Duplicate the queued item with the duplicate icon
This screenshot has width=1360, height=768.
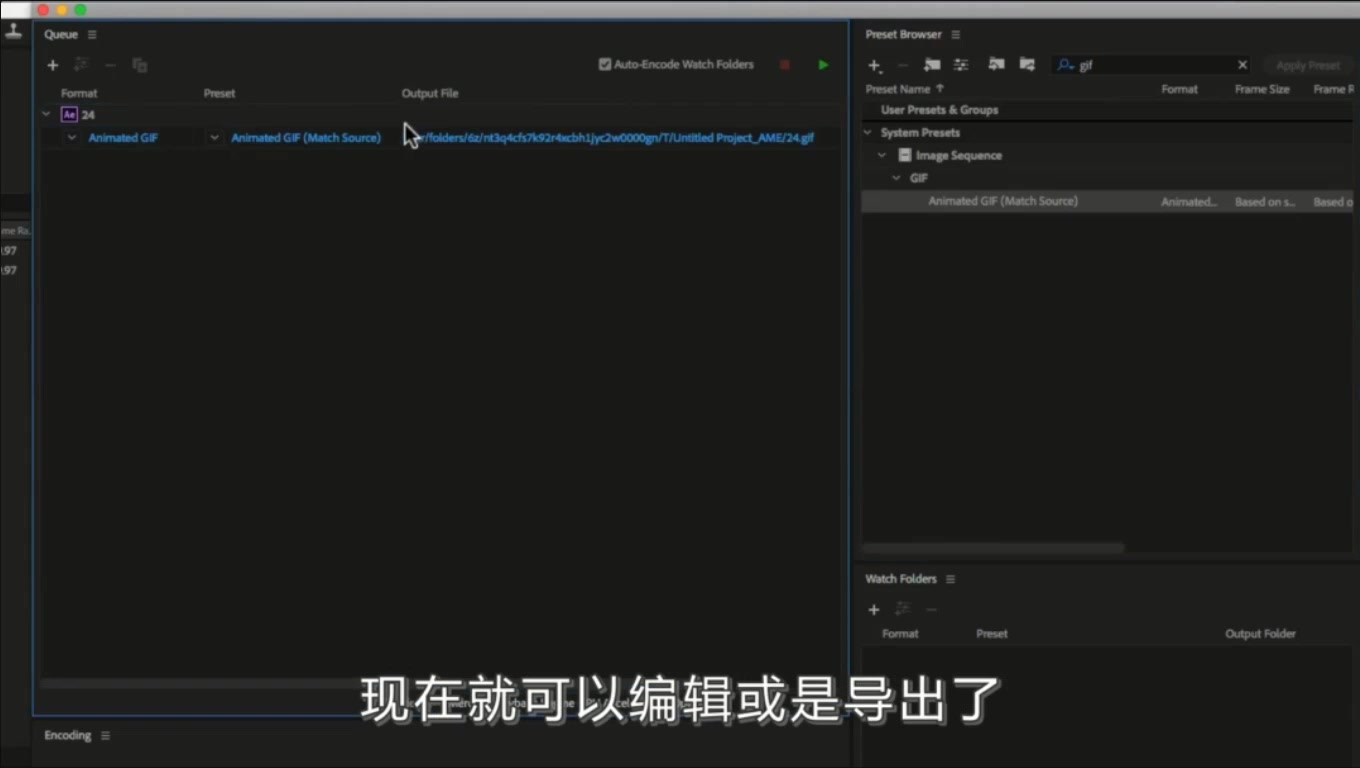pos(140,65)
